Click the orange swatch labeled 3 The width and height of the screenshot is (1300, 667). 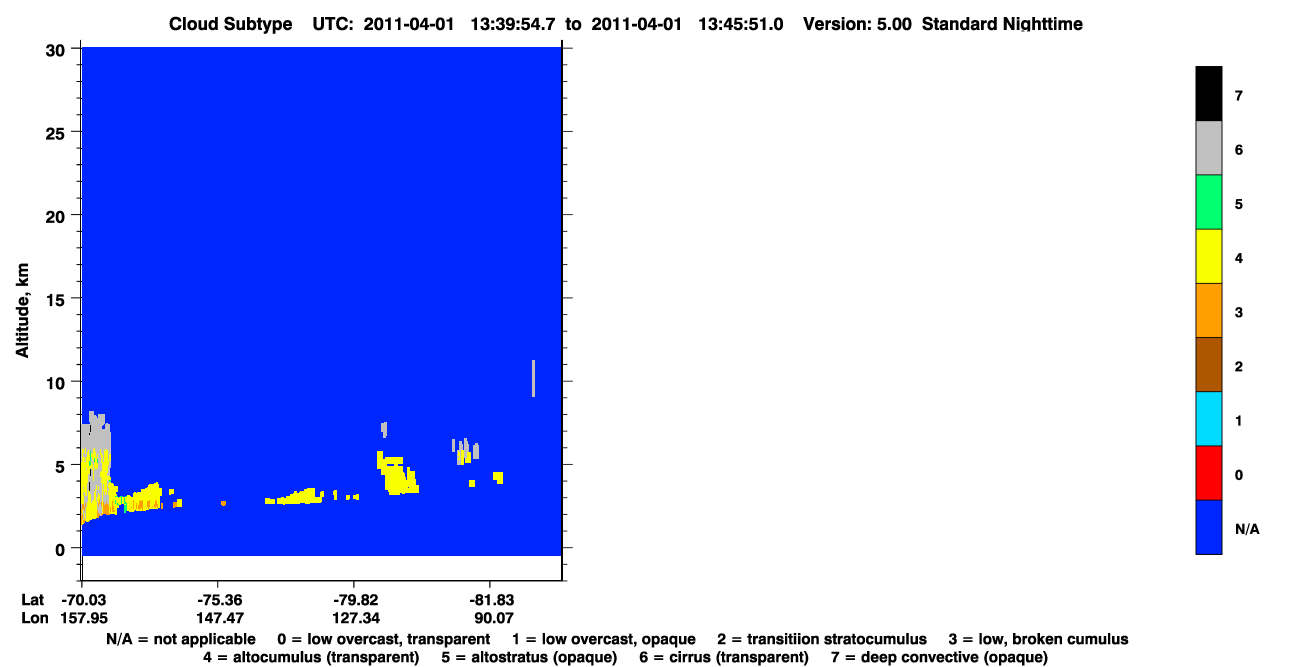(x=1208, y=310)
